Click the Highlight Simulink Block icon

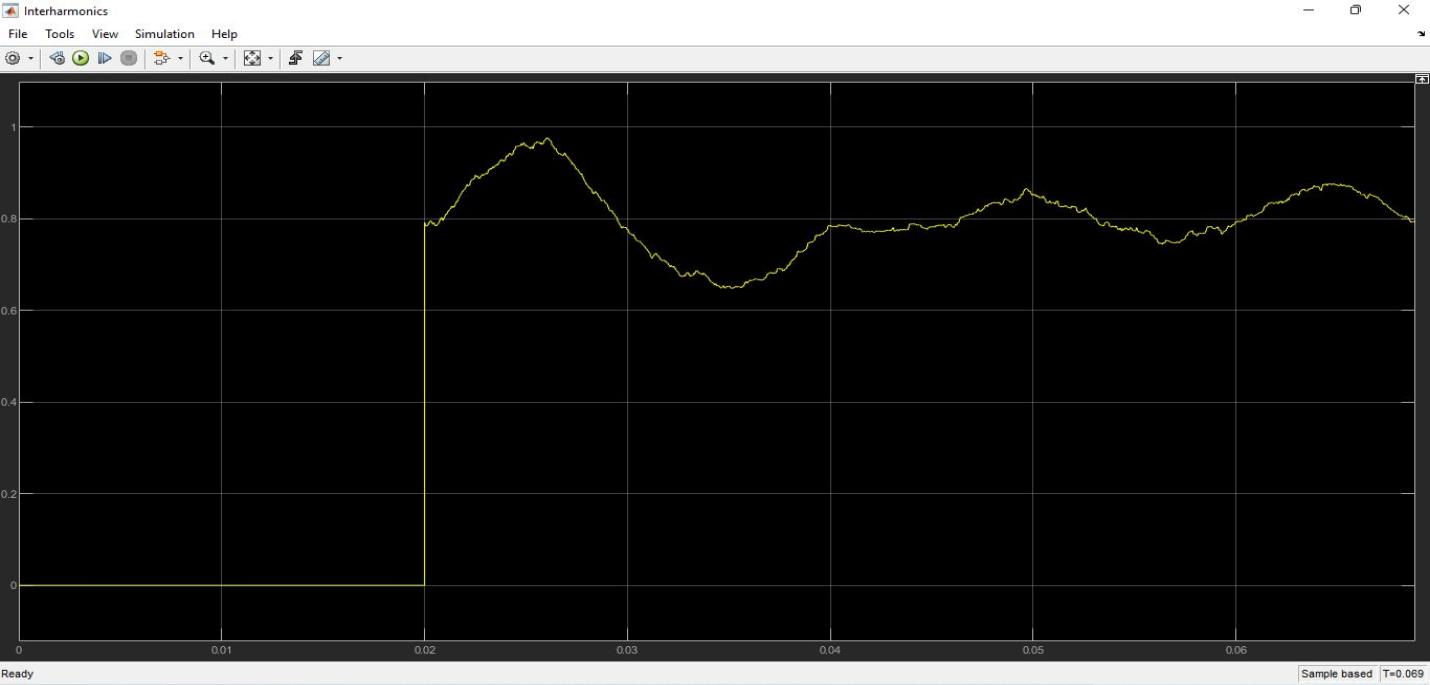(x=160, y=58)
